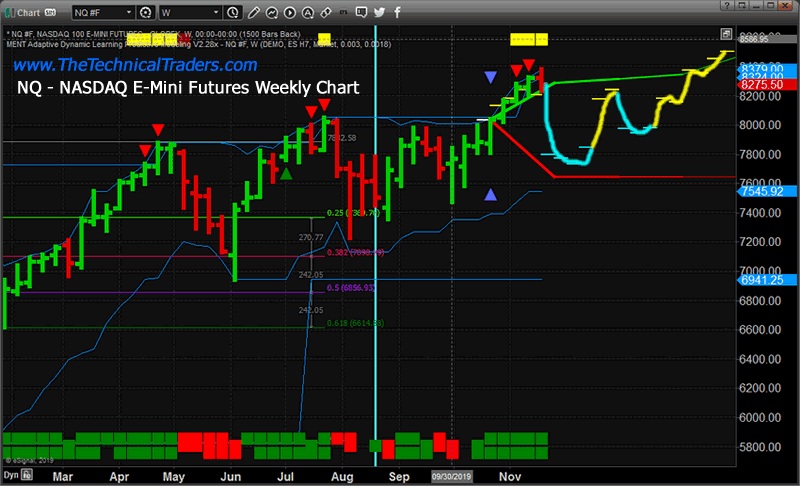The image size is (800, 486).
Task: Select the blue down-triangle marker above price
Action: tap(490, 77)
